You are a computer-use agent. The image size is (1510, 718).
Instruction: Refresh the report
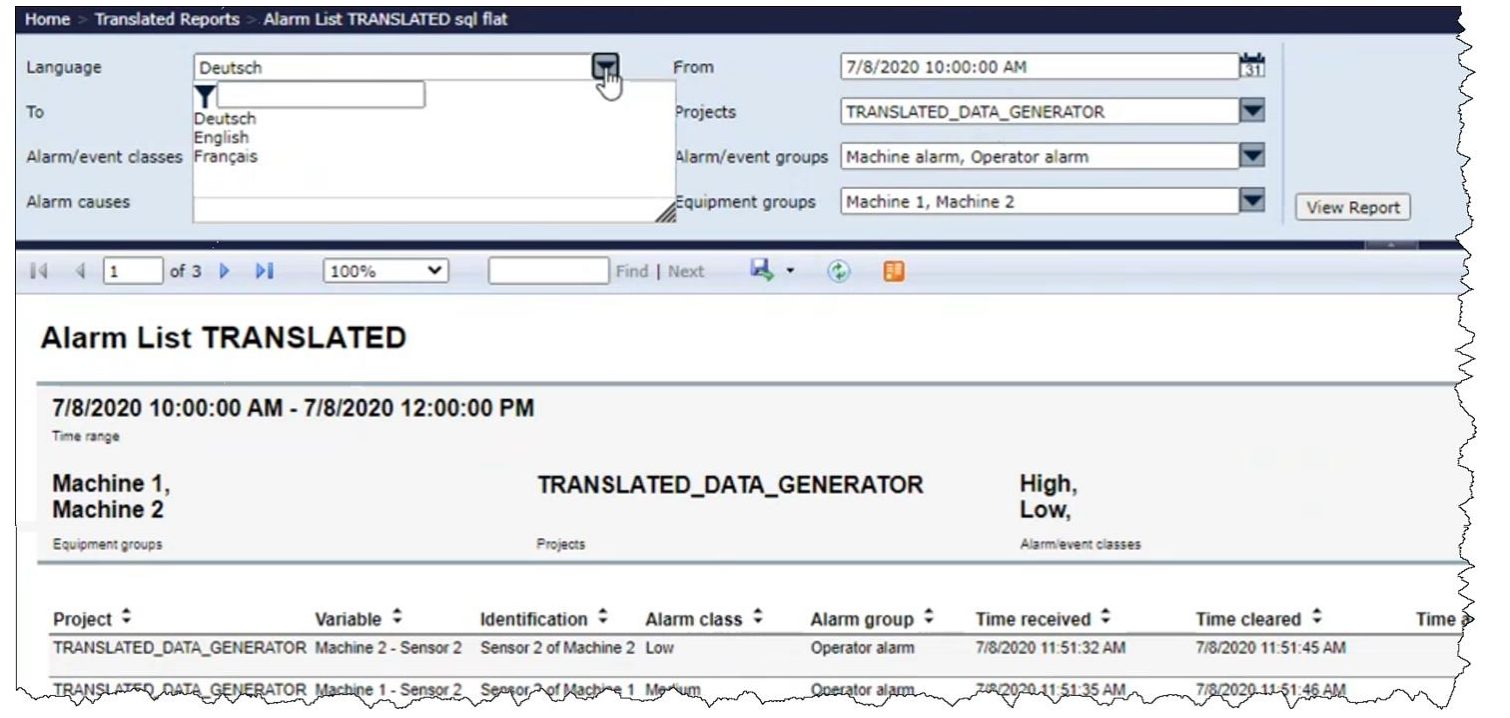click(838, 271)
